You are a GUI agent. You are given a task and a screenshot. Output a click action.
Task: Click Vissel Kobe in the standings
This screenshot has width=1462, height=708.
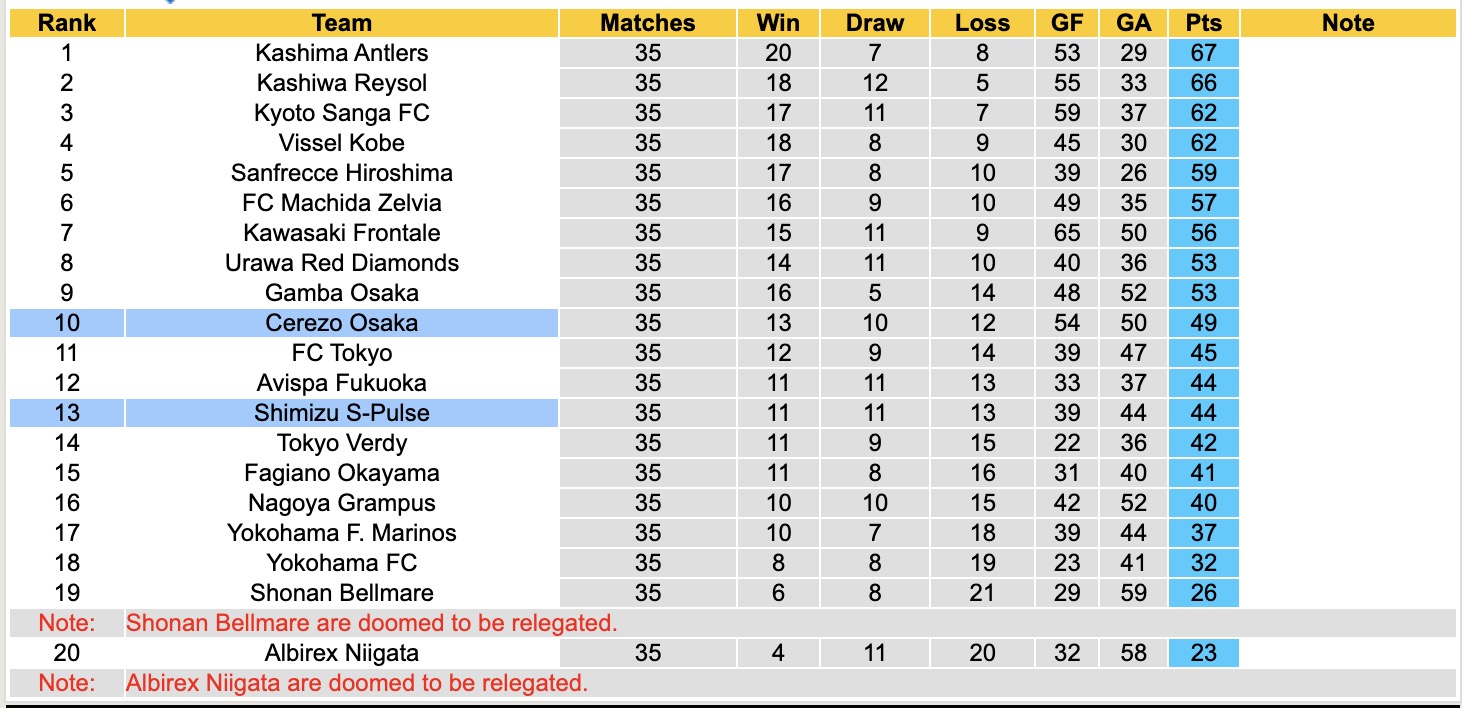click(x=341, y=143)
